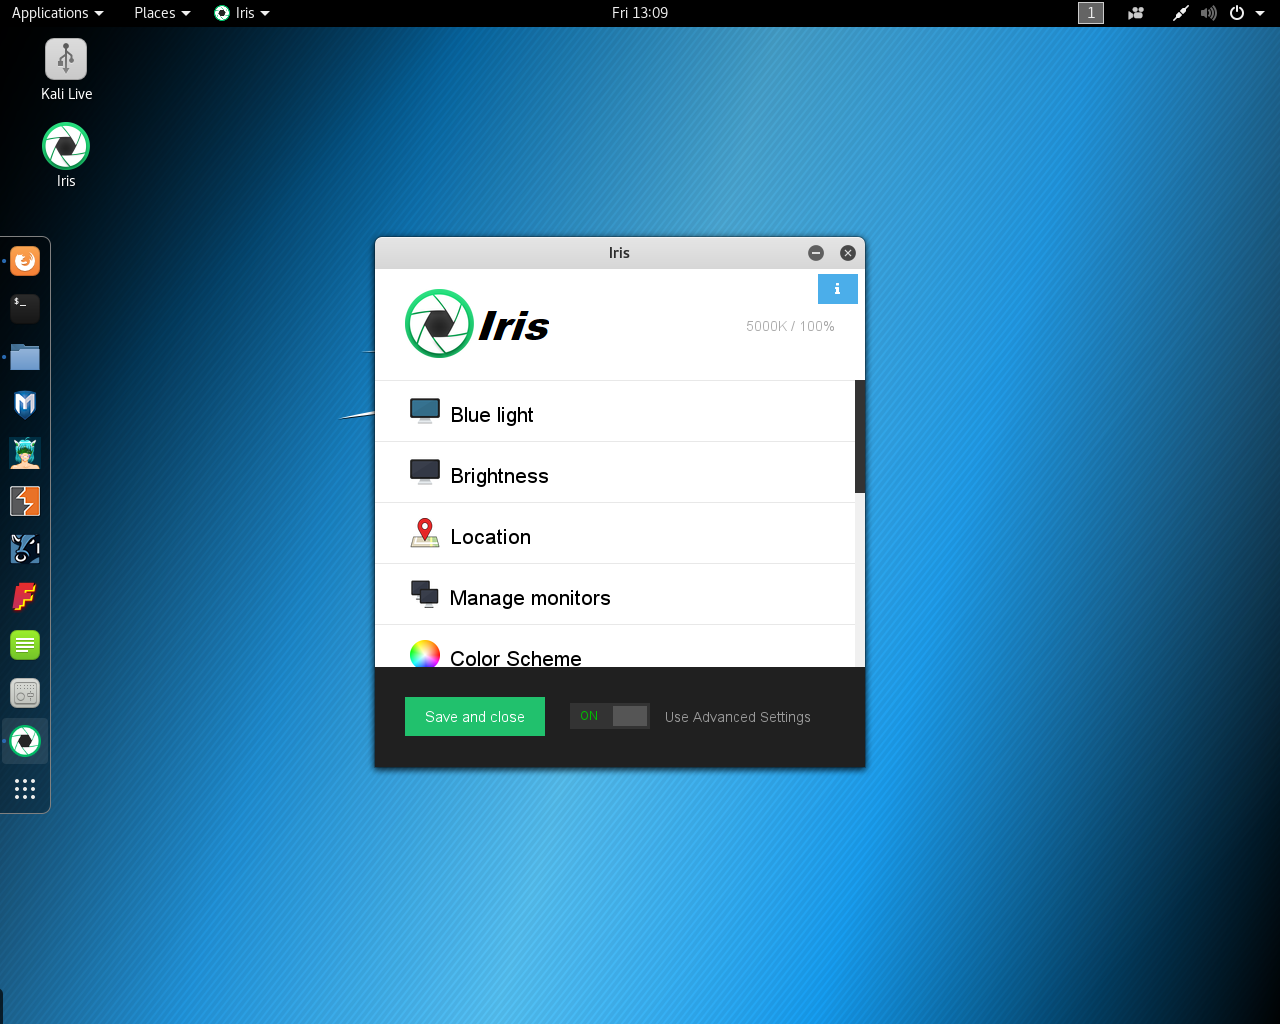The image size is (1280, 1024).
Task: Click the Brightness dark monitor icon
Action: tap(425, 473)
